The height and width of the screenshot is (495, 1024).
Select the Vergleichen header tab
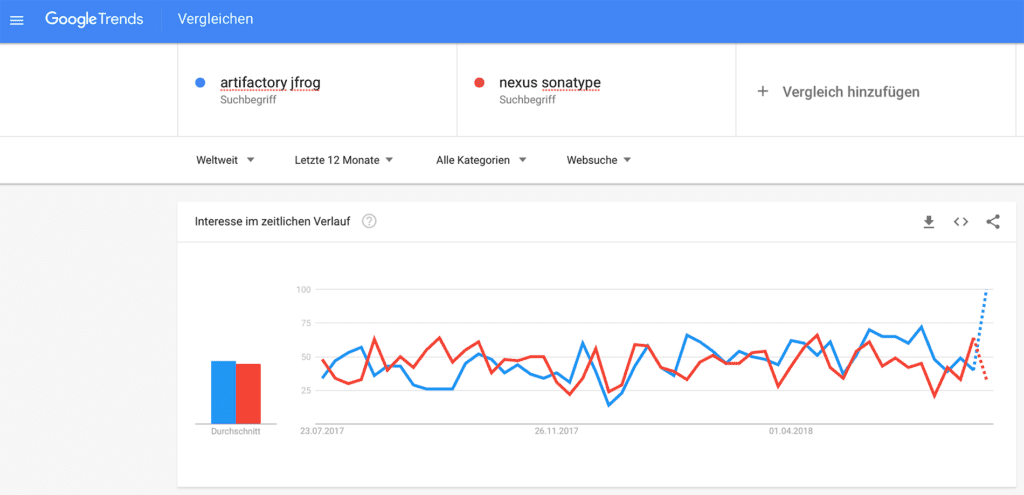215,19
